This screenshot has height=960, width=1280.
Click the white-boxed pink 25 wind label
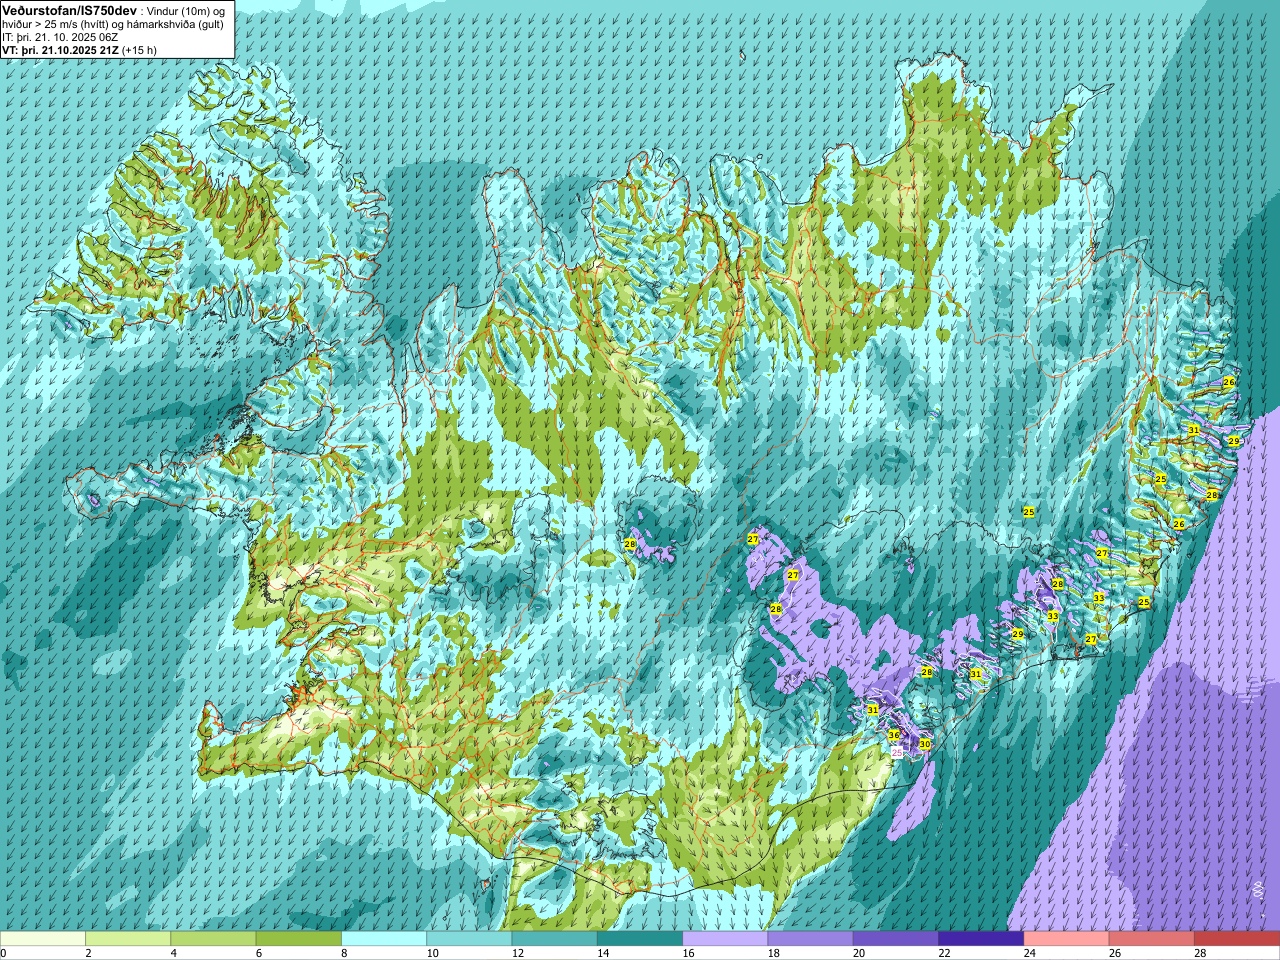897,752
